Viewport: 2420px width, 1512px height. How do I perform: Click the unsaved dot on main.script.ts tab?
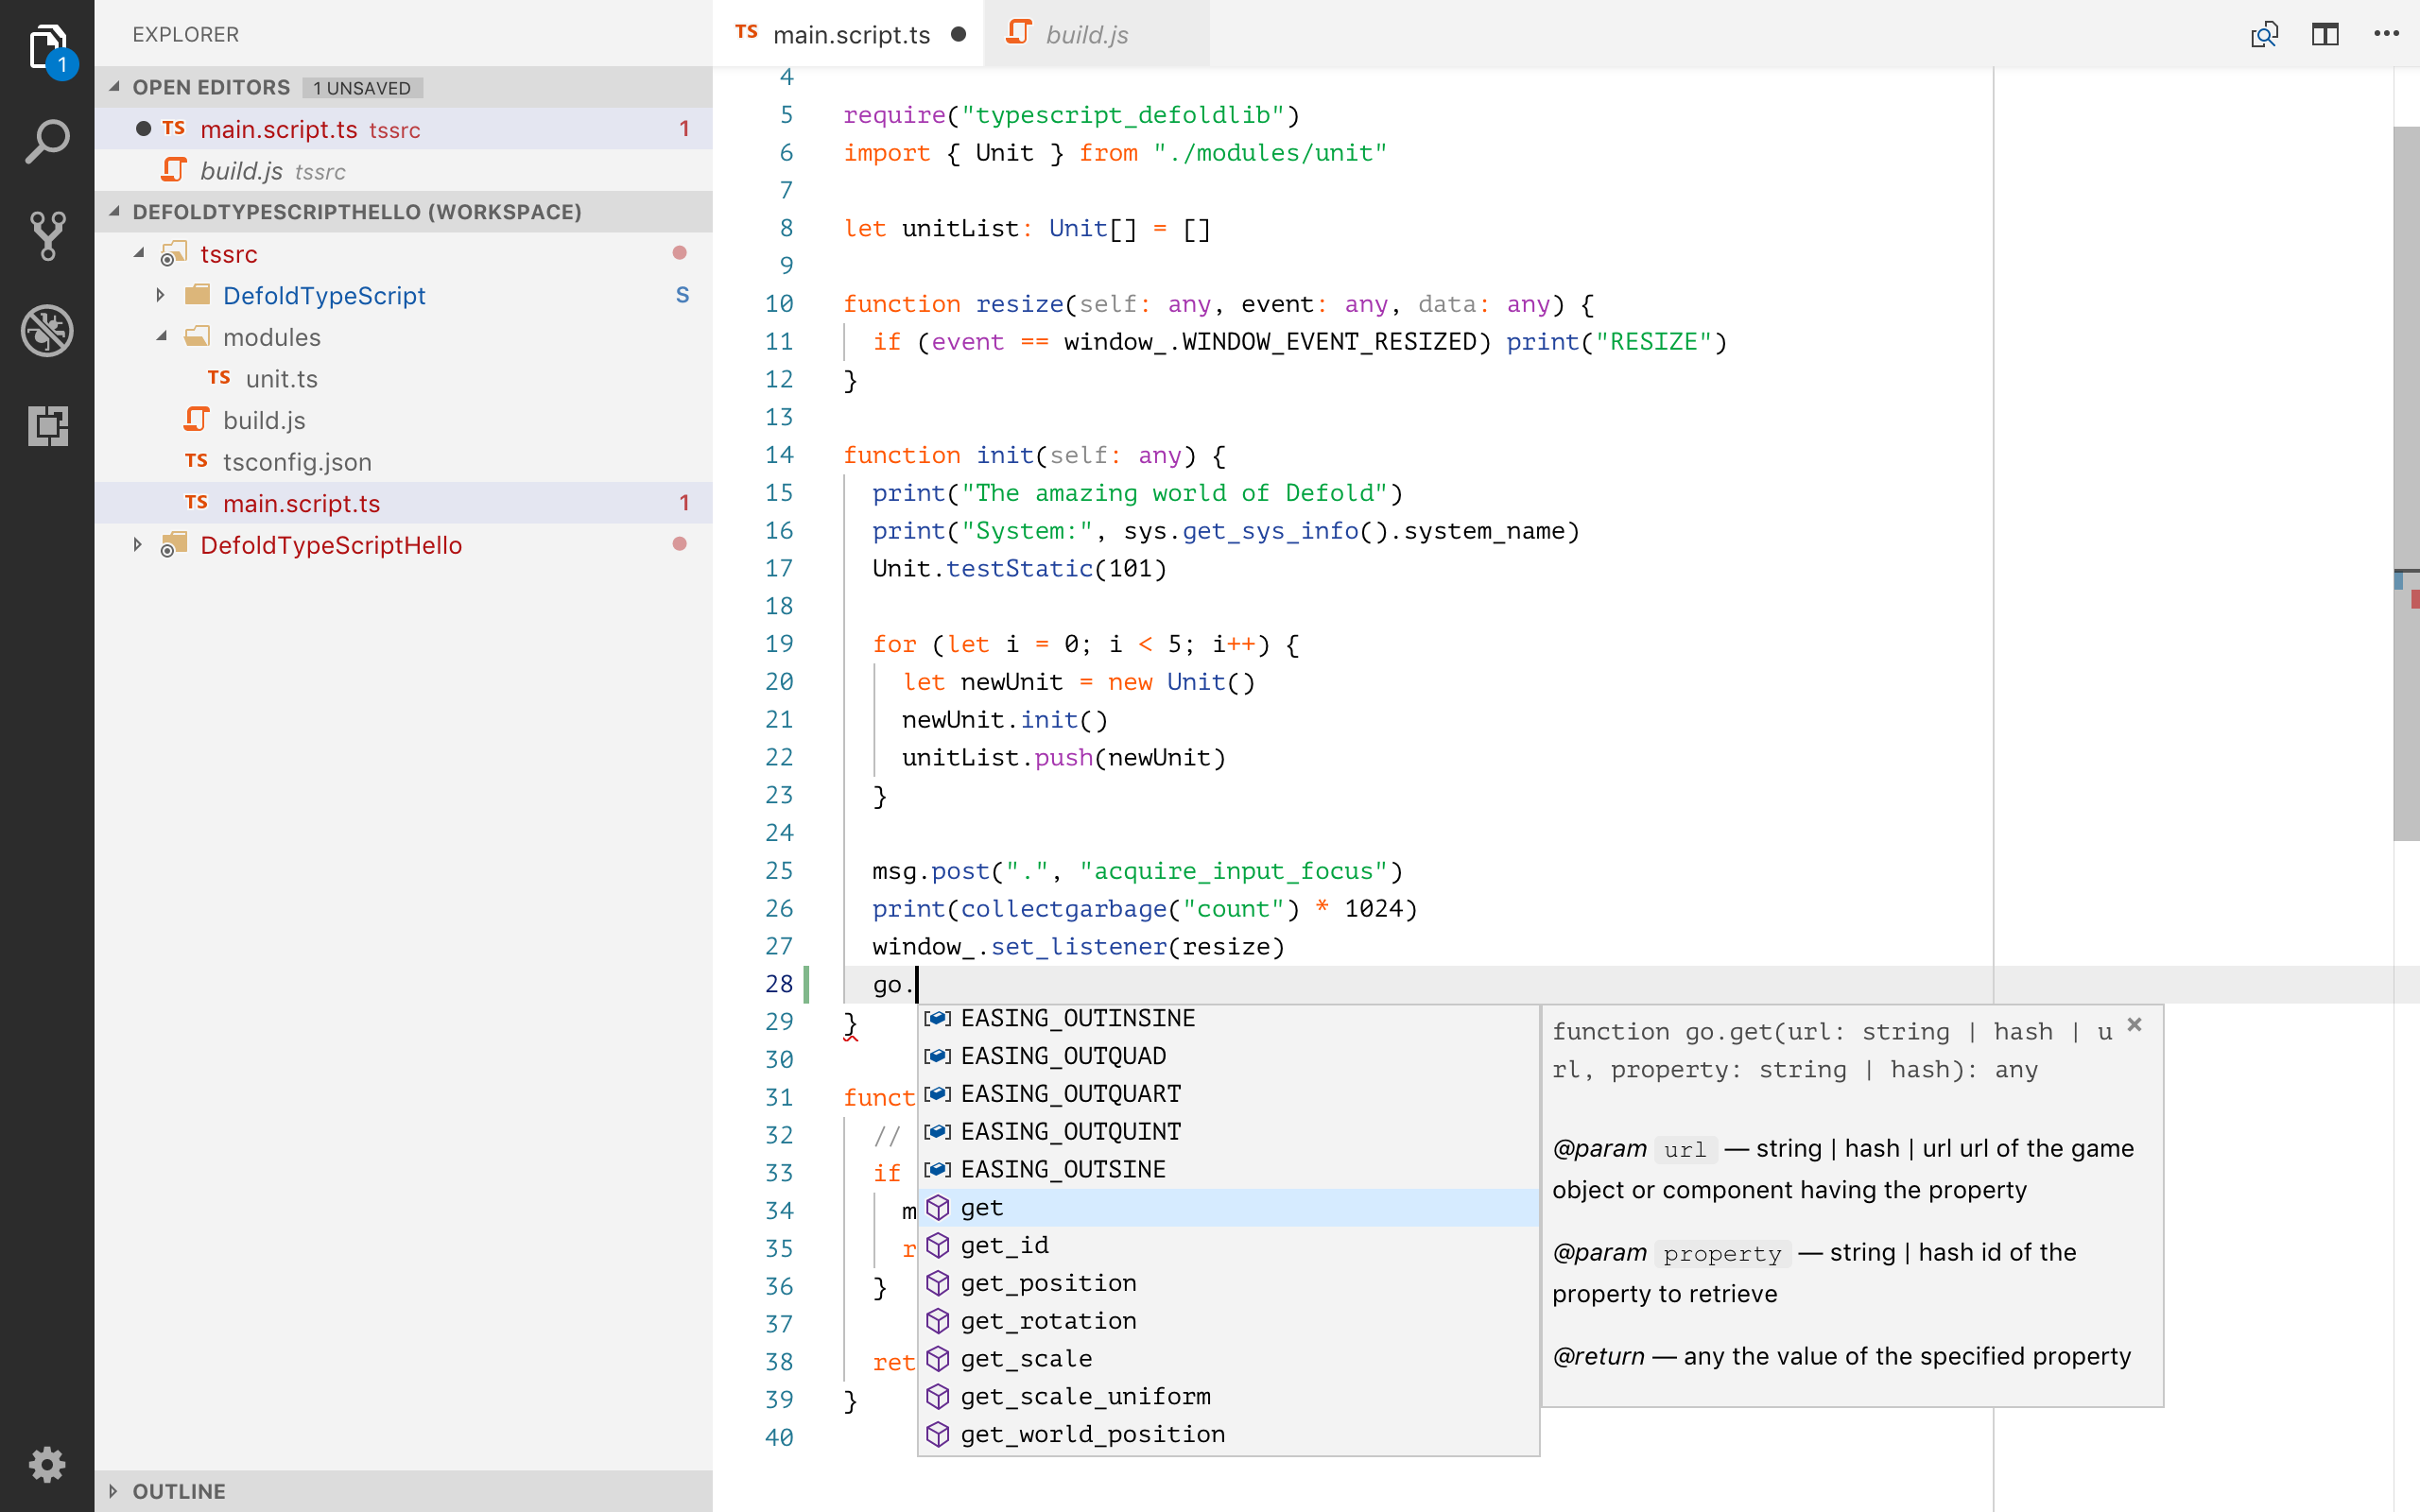[x=958, y=34]
